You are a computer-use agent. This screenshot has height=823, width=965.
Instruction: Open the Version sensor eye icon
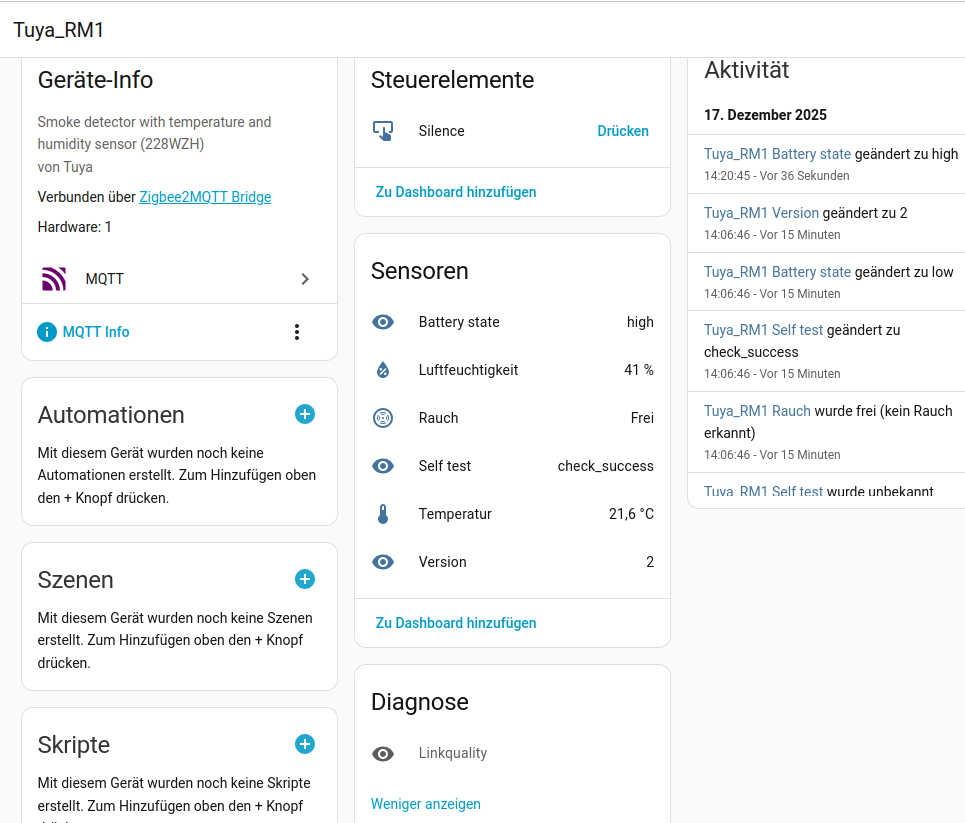click(x=383, y=562)
